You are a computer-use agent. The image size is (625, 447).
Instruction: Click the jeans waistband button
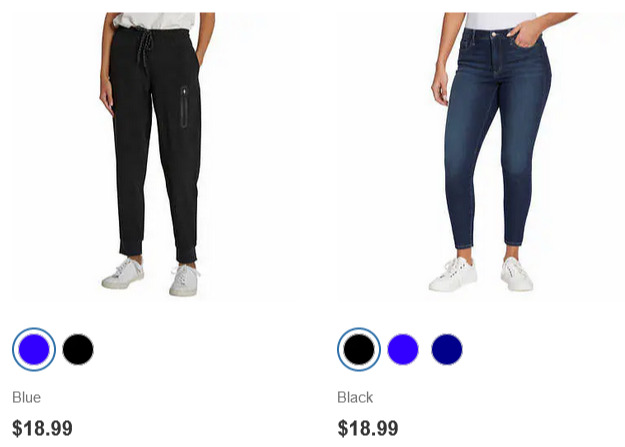point(494,34)
